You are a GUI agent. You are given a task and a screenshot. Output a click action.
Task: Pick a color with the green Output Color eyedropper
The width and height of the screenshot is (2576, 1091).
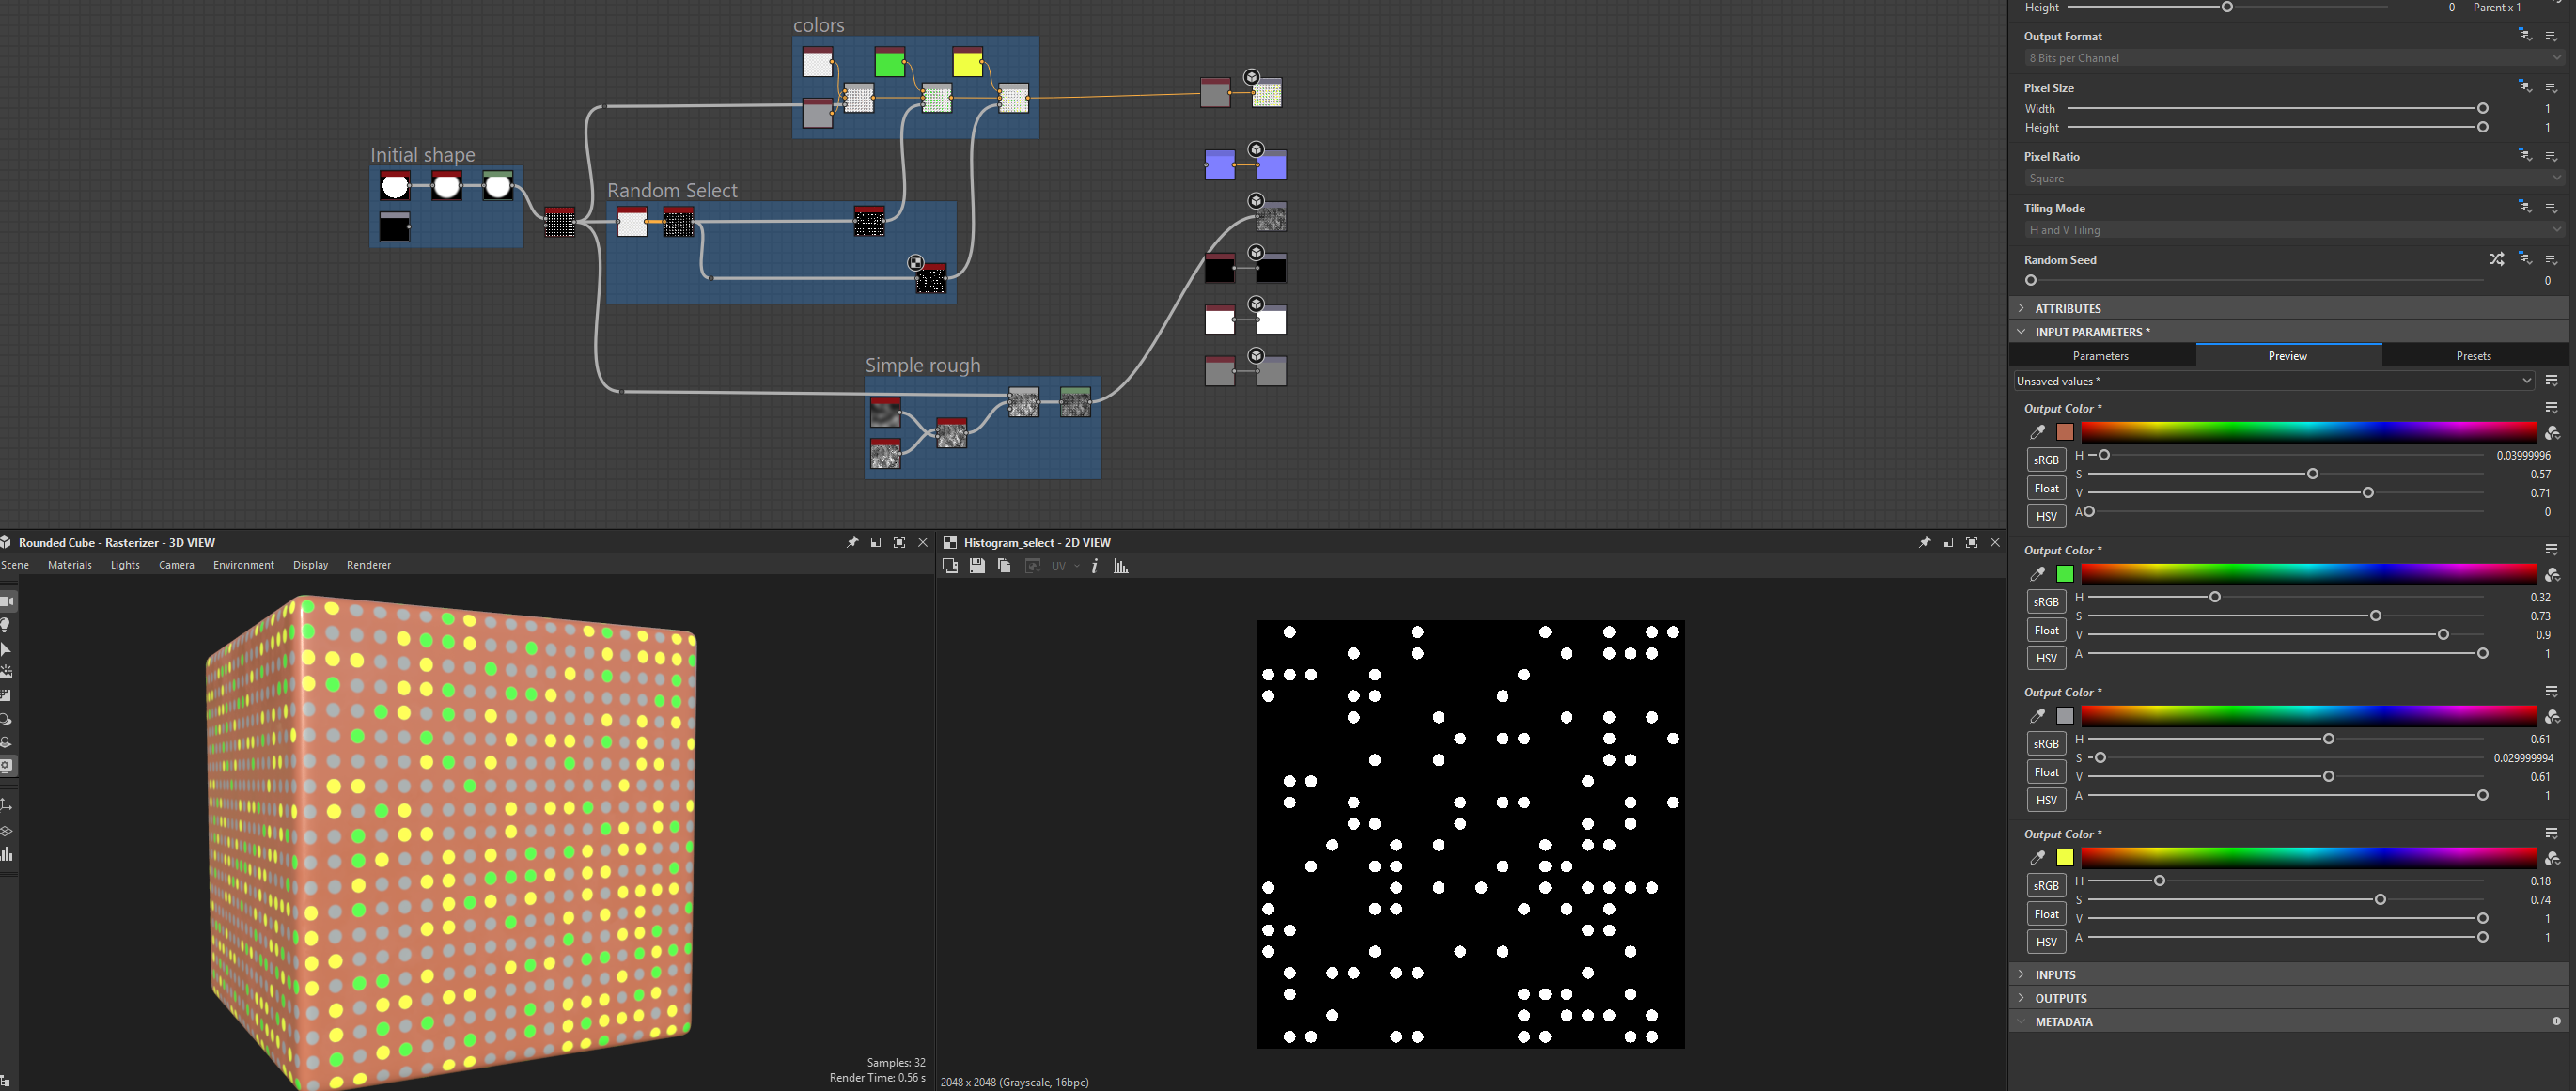(x=2037, y=574)
